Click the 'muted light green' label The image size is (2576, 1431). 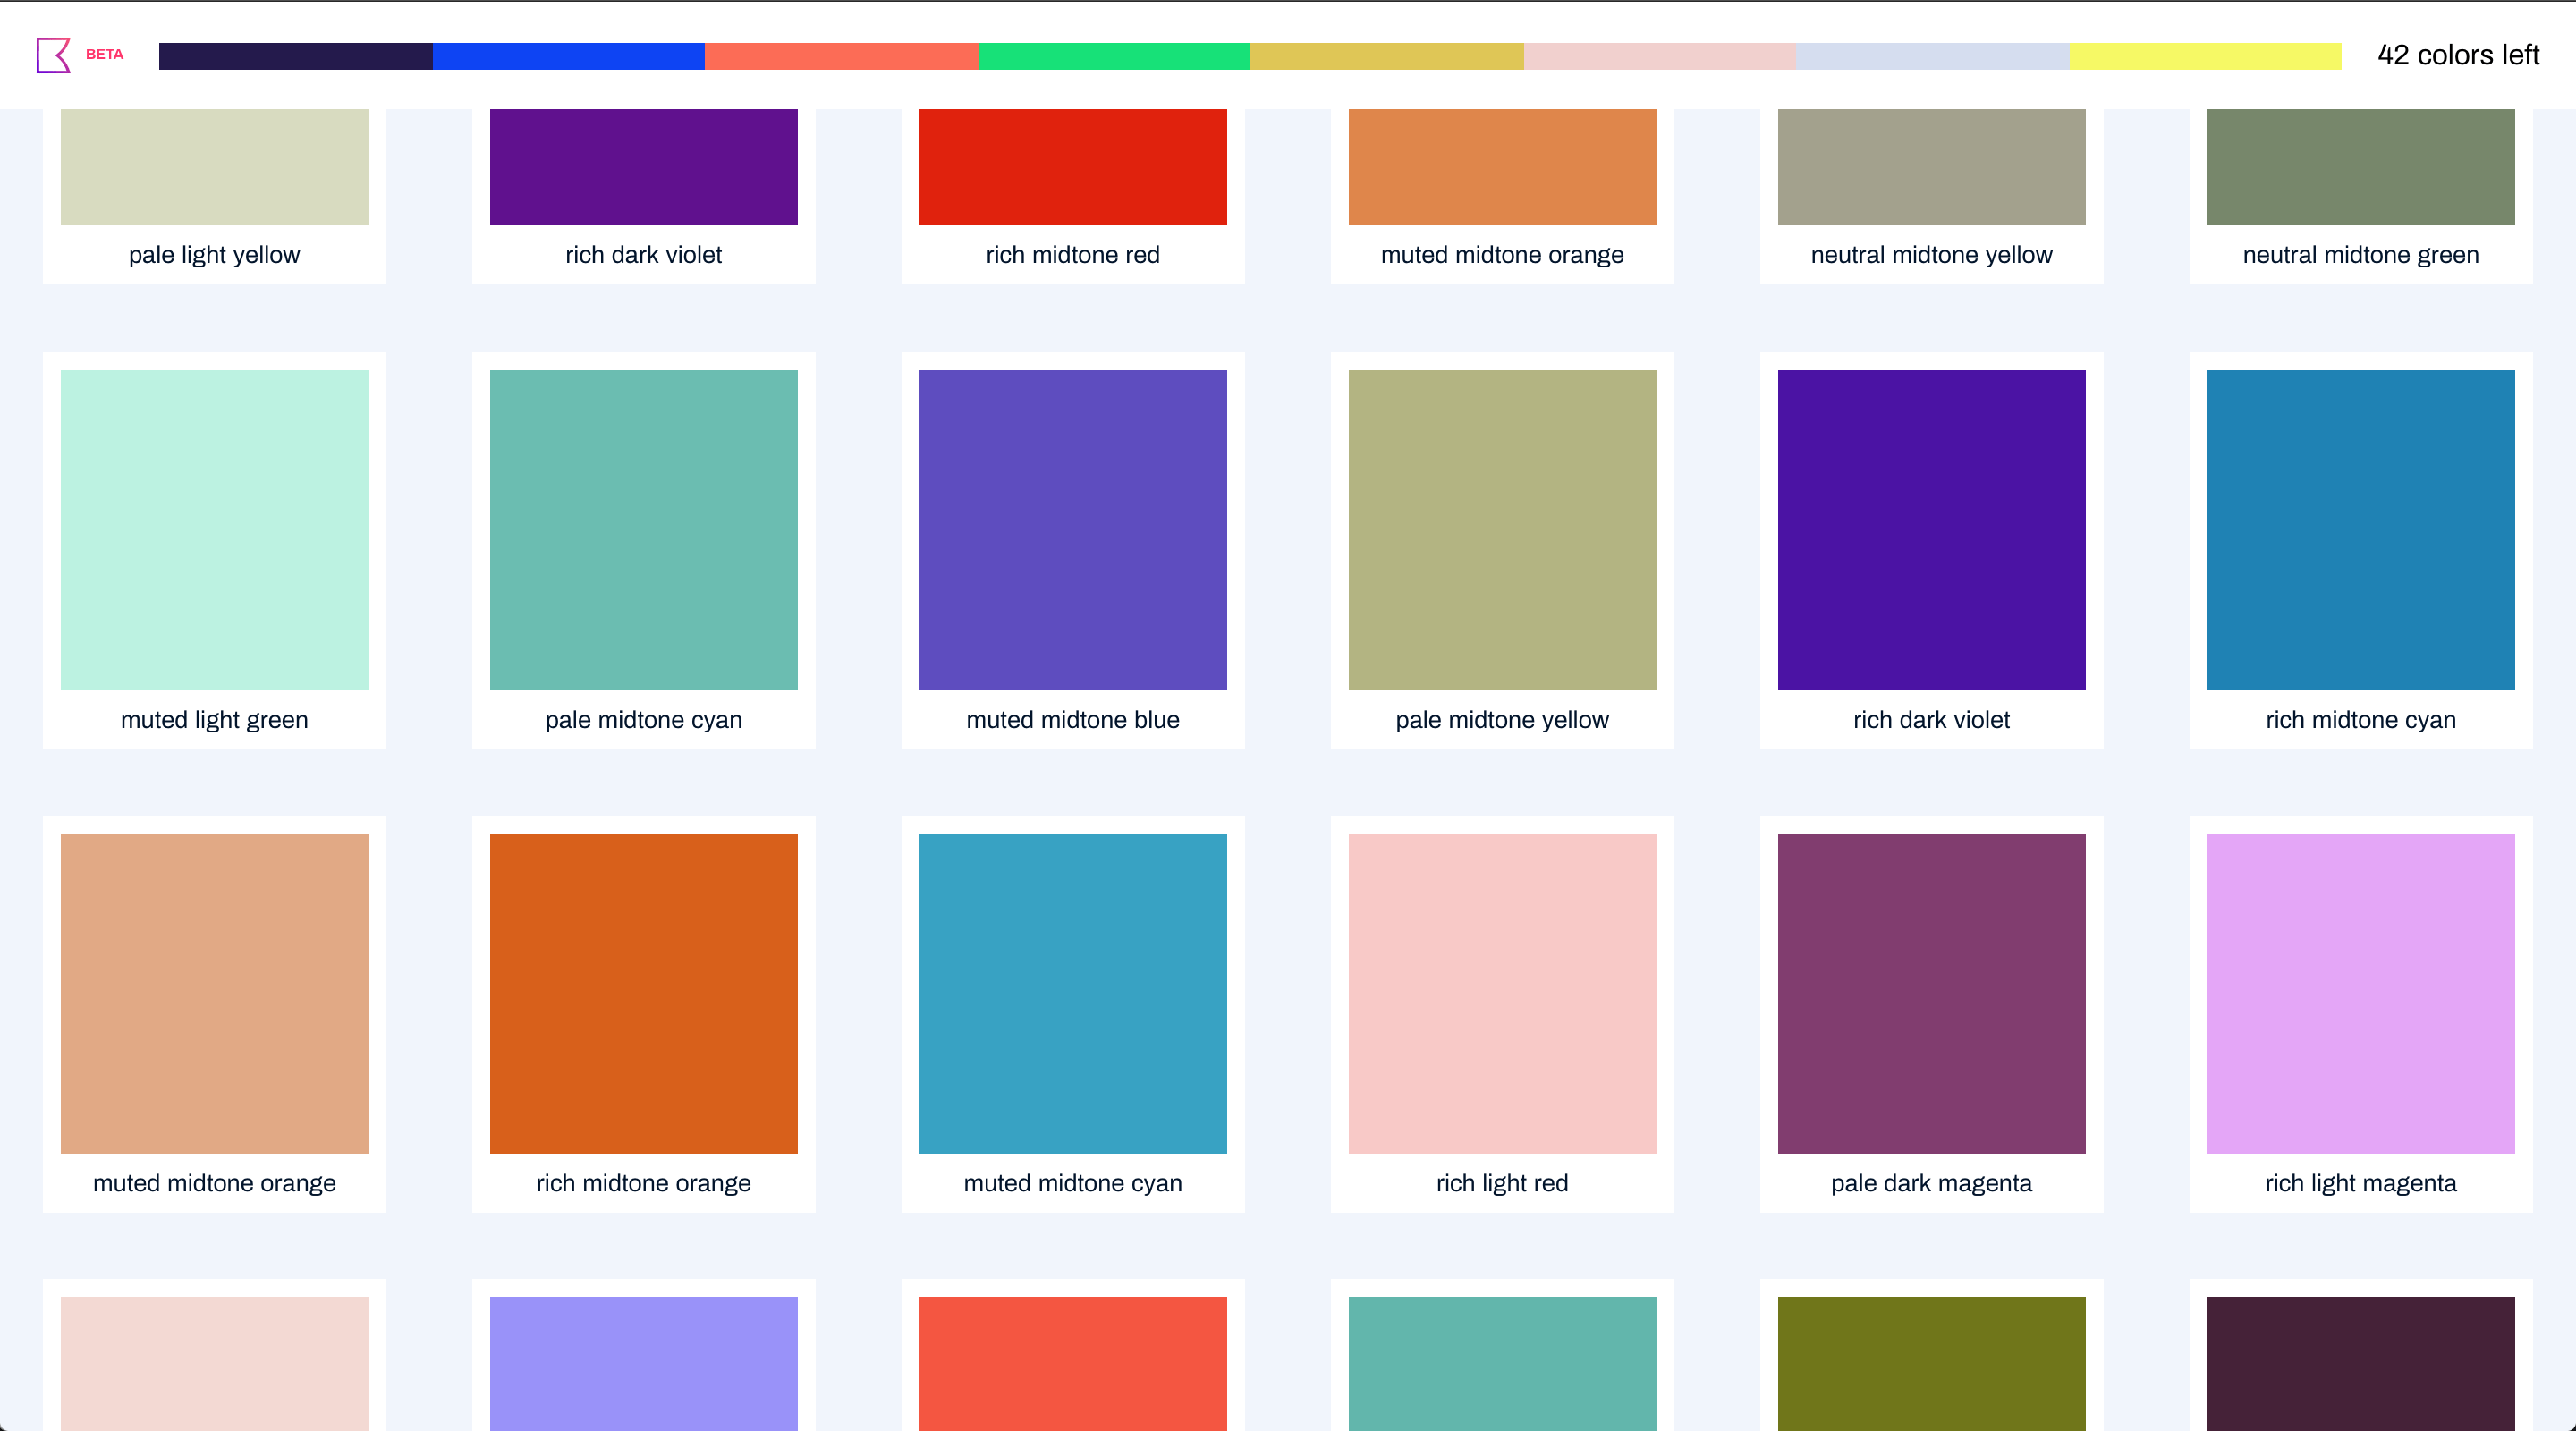pos(214,720)
